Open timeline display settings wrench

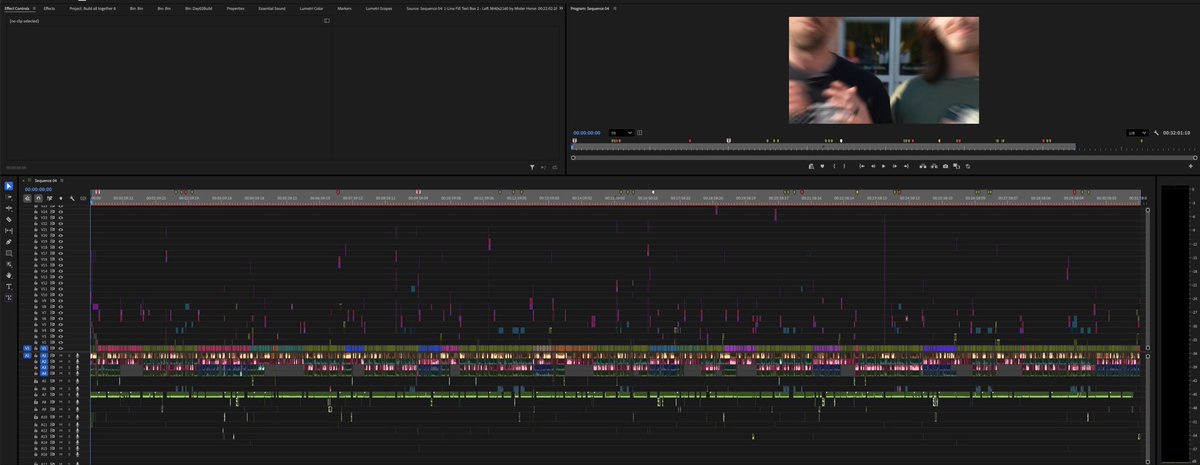(72, 198)
